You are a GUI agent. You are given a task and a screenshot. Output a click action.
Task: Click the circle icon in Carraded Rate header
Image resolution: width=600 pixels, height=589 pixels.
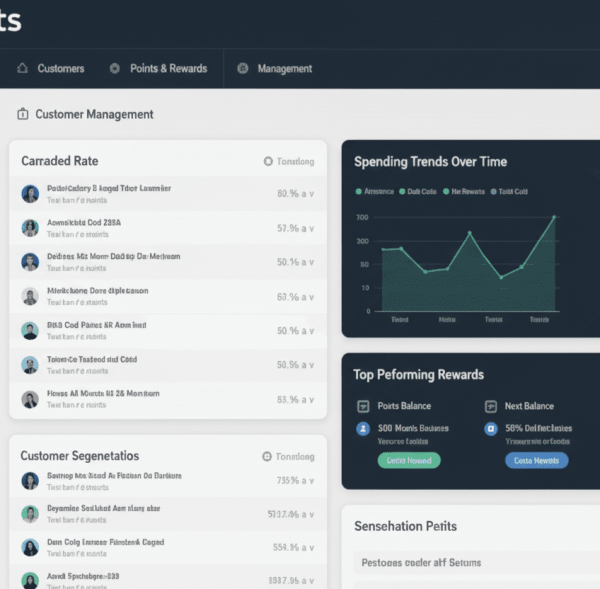(268, 161)
